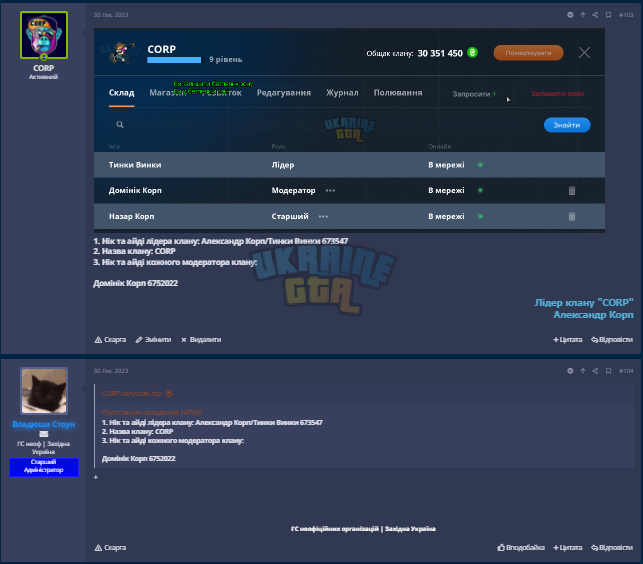Click the date on post #103
643x564 pixels.
pyautogui.click(x=111, y=15)
